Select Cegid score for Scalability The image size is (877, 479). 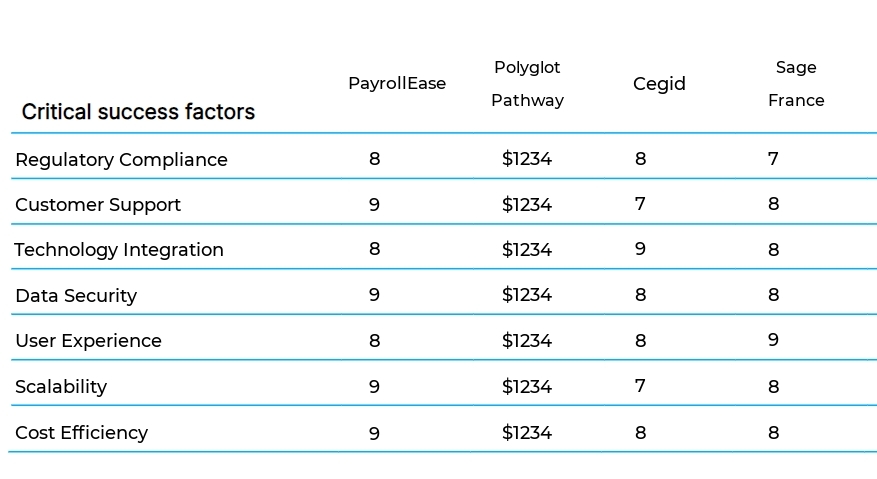pos(640,387)
